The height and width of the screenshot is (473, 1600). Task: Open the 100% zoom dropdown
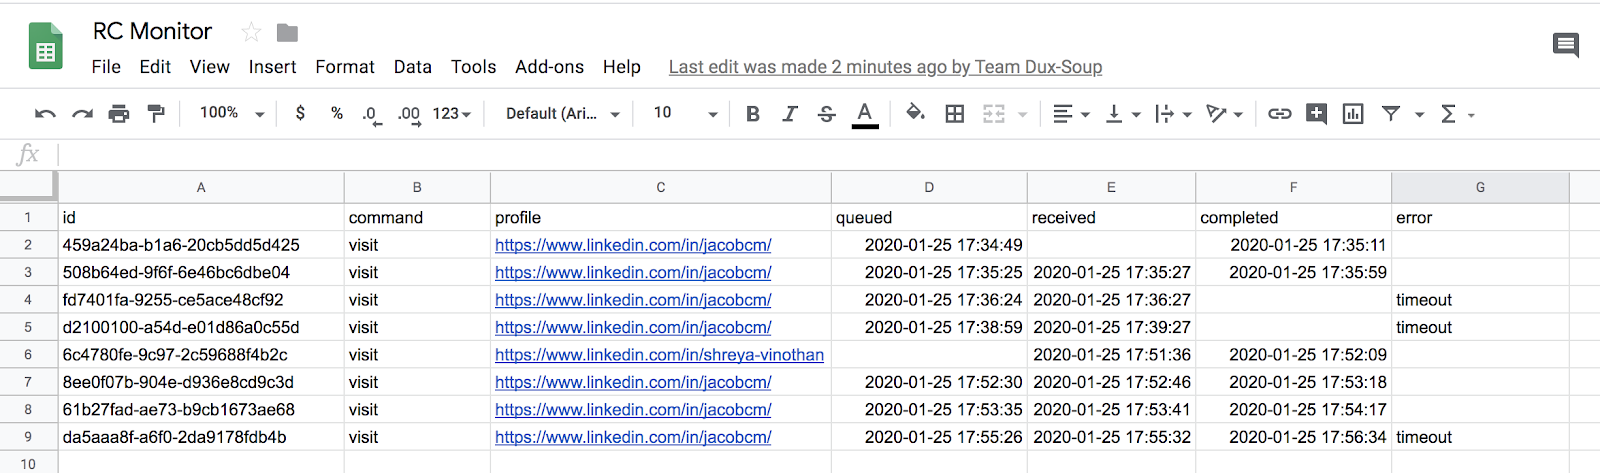(232, 113)
